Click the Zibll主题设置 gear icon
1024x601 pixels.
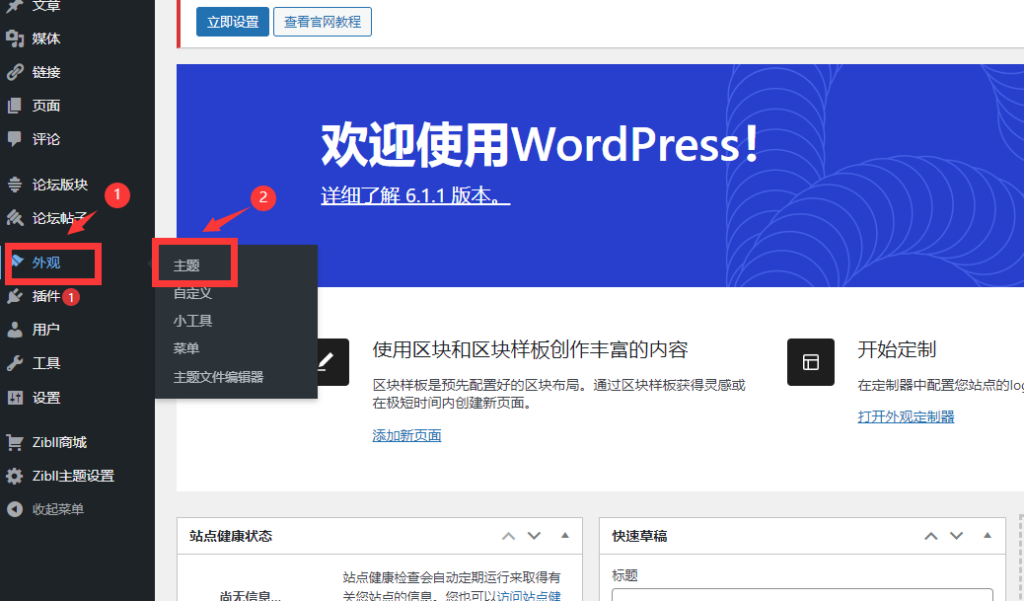15,476
